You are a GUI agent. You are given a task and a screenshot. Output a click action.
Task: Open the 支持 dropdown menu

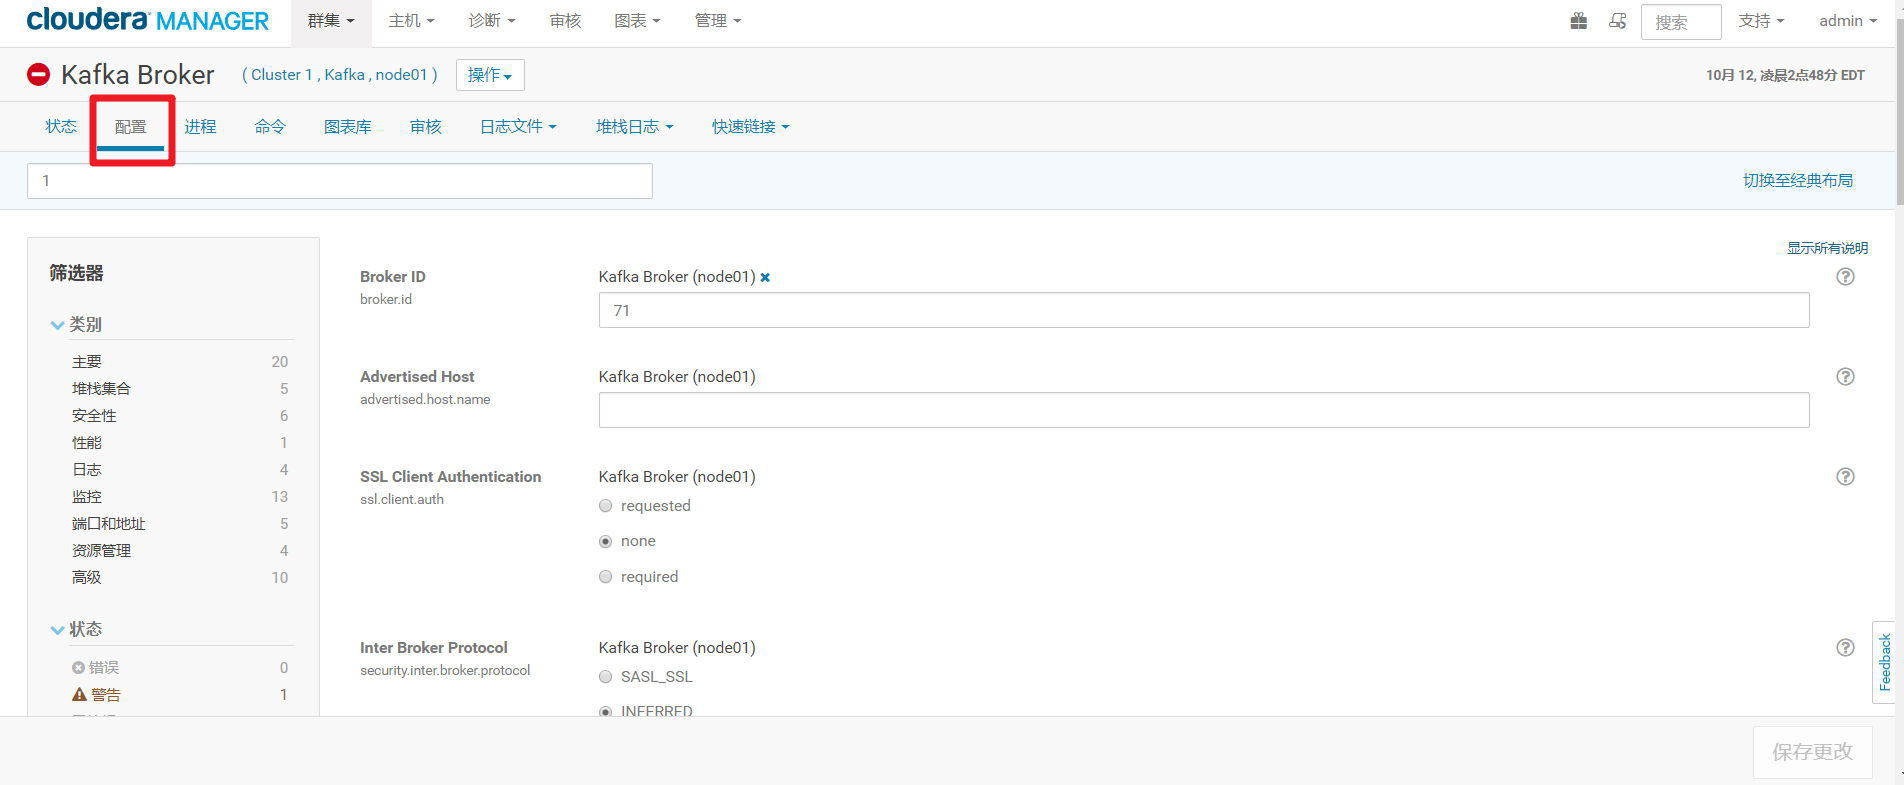[x=1761, y=21]
